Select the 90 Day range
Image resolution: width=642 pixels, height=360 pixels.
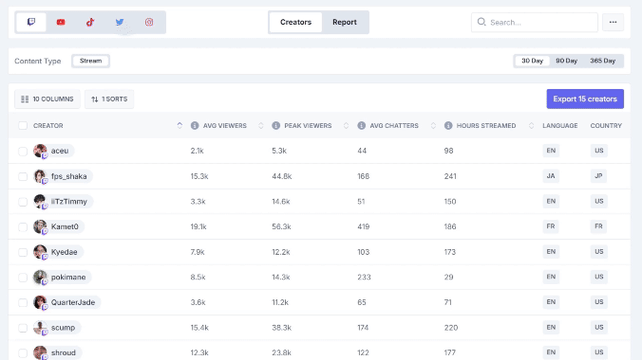click(566, 61)
